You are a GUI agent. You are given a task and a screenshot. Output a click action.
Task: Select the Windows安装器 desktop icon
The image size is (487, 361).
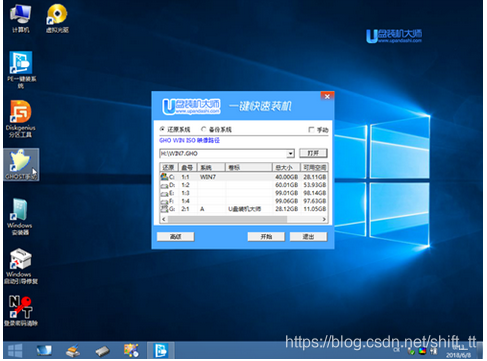[x=20, y=216]
